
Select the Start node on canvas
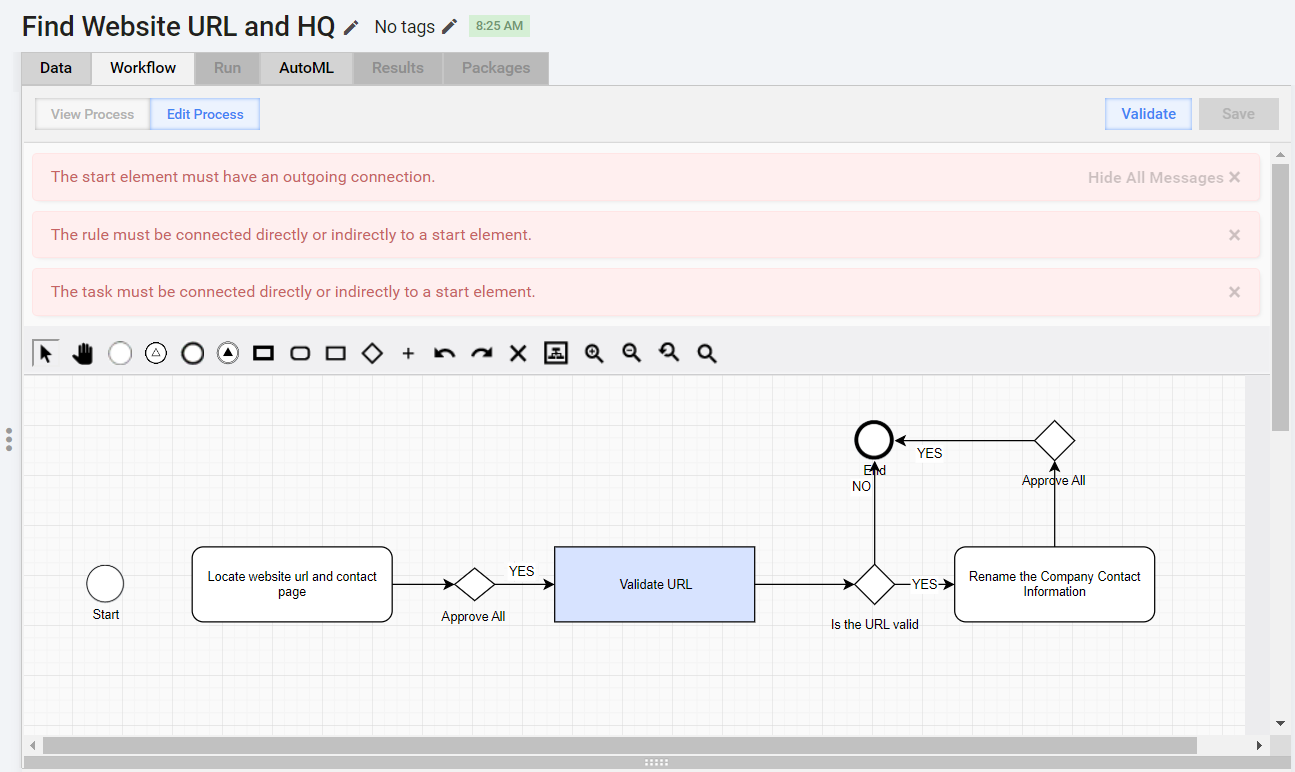click(x=105, y=584)
